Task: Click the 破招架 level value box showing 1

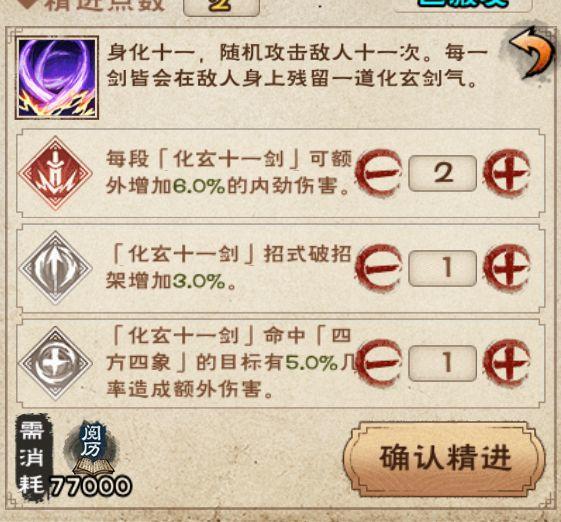Action: pyautogui.click(x=443, y=268)
